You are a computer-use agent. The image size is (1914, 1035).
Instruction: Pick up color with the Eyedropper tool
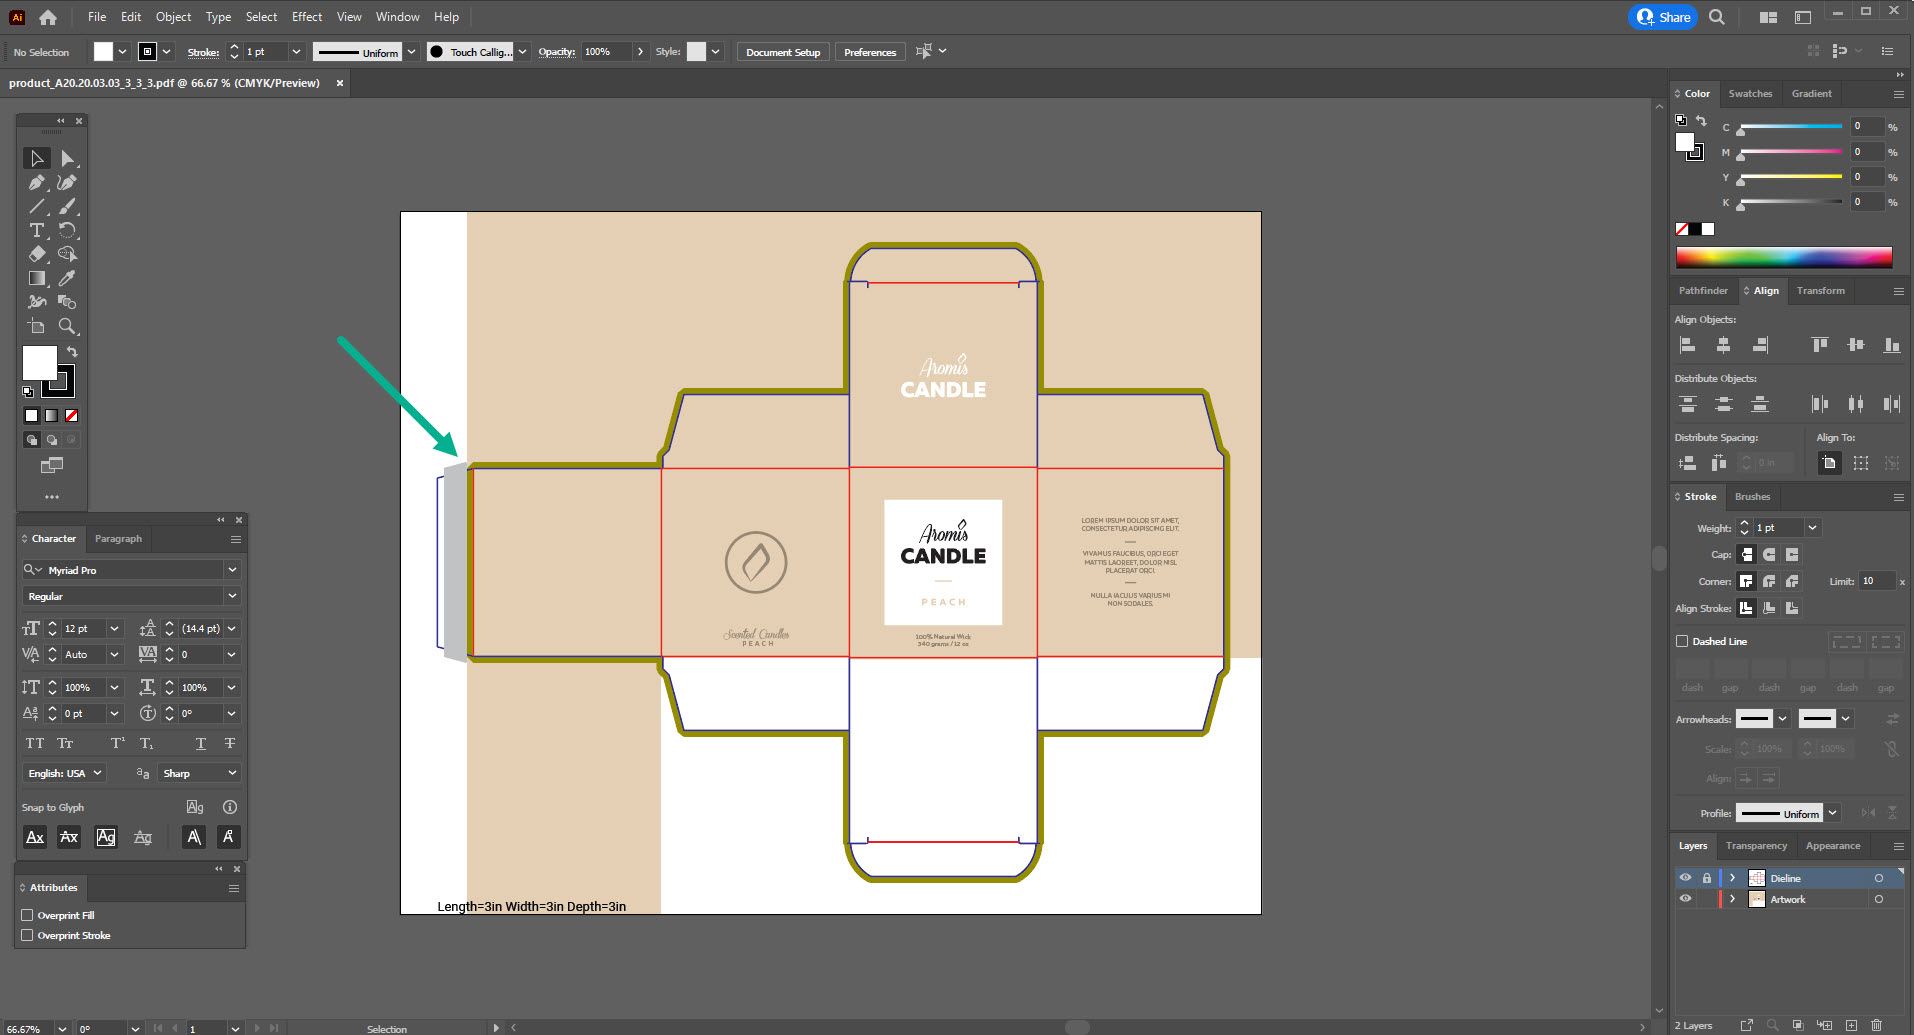pyautogui.click(x=67, y=278)
